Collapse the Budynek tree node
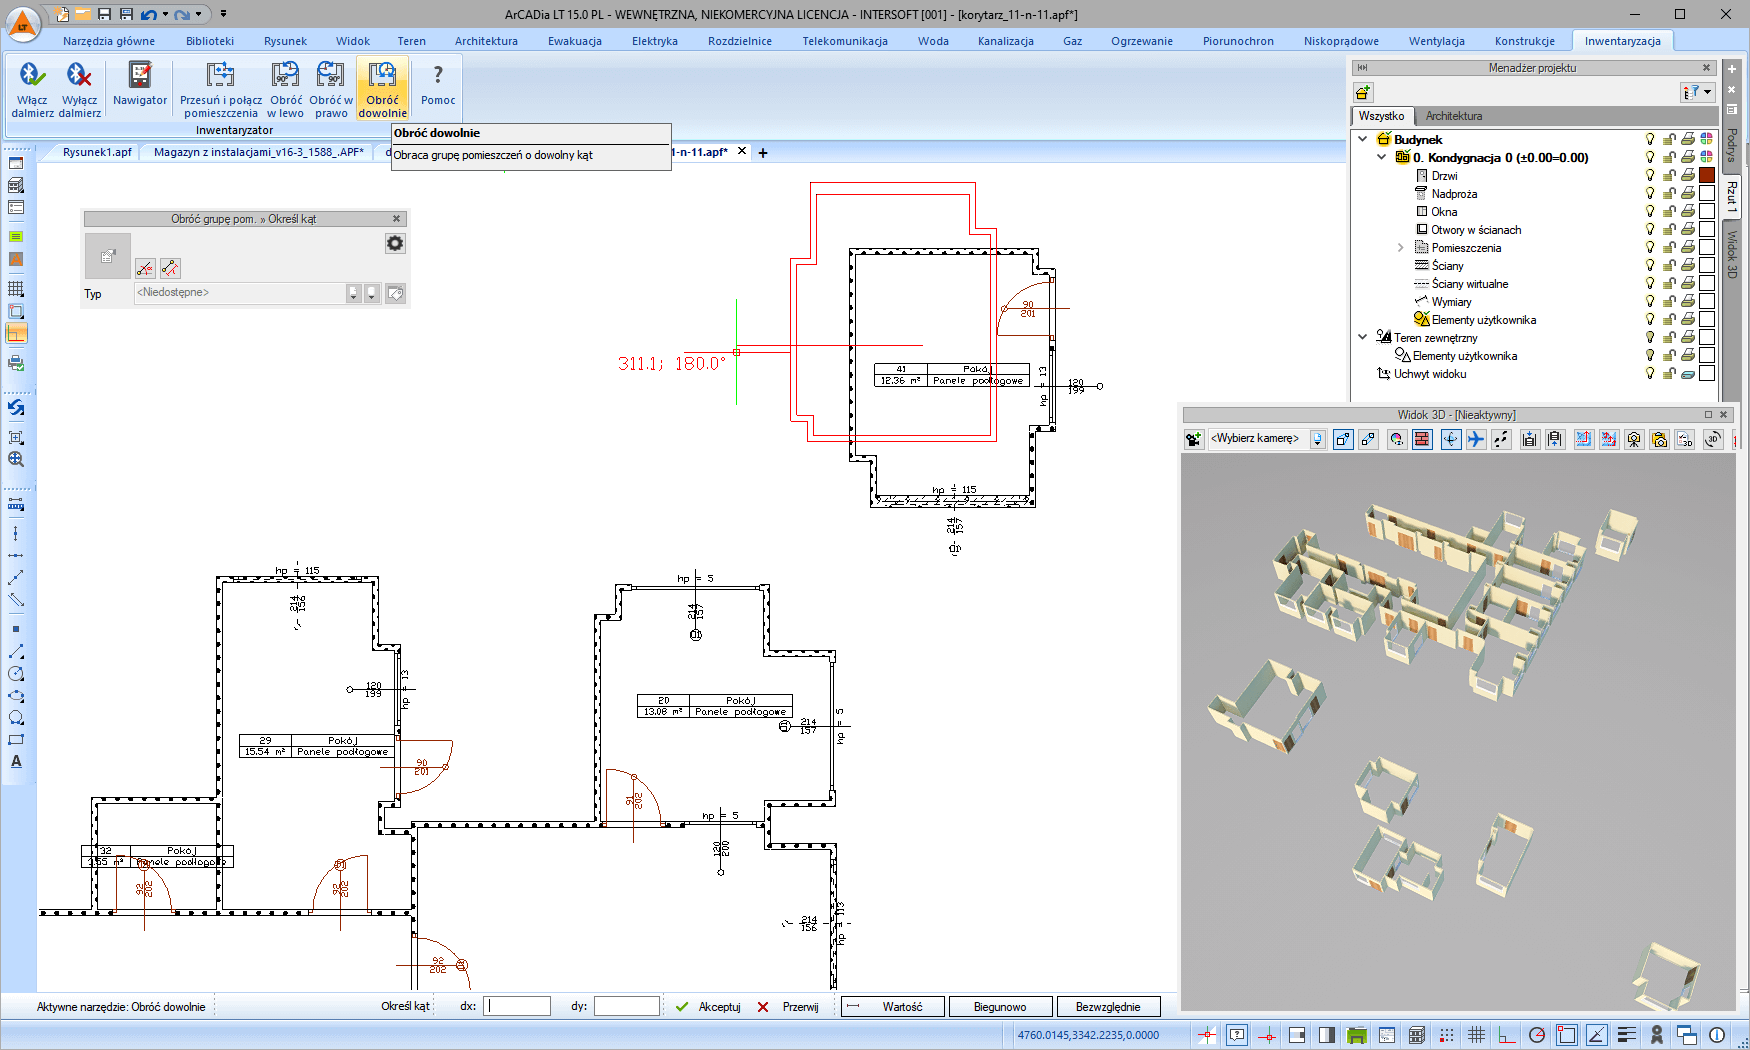This screenshot has height=1050, width=1750. pos(1363,139)
